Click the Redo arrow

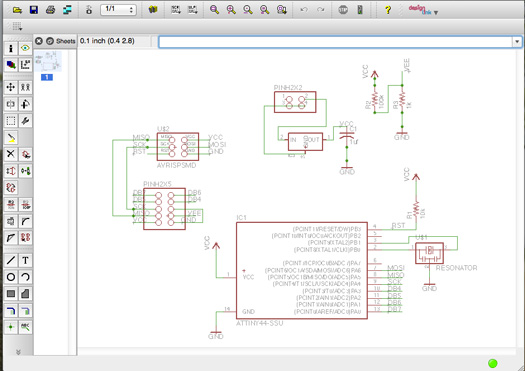pyautogui.click(x=321, y=10)
